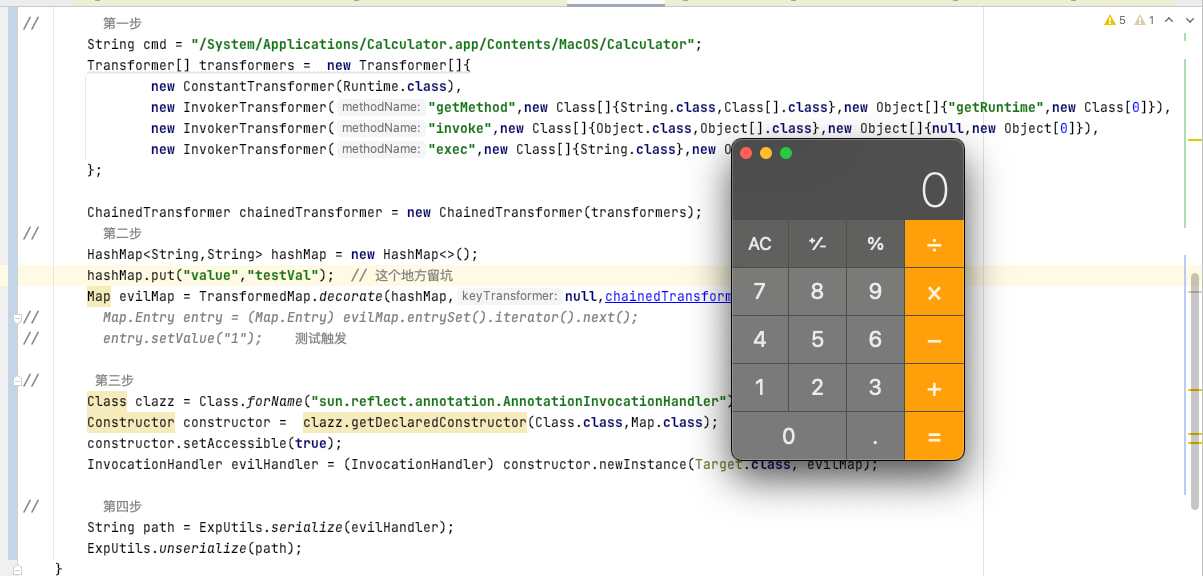Click the 6 key in Calculator
The image size is (1203, 576).
click(x=875, y=340)
